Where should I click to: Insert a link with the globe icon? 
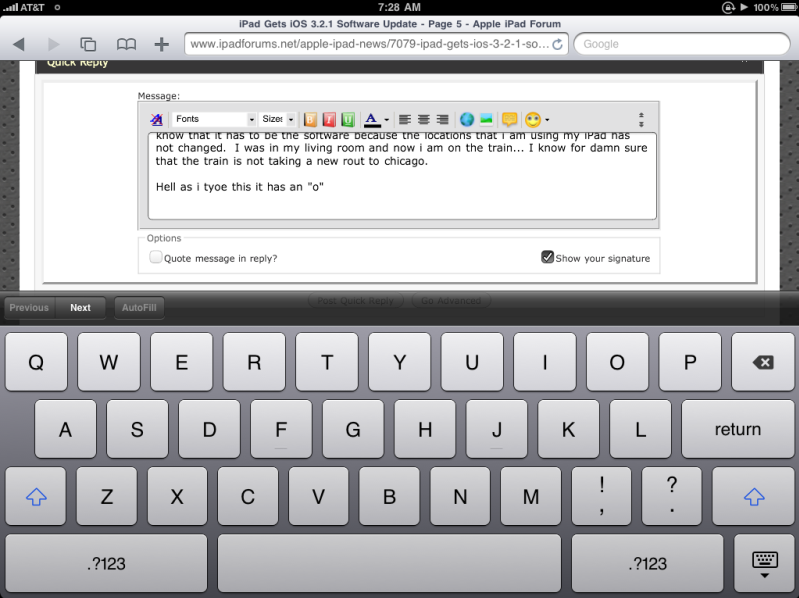[x=467, y=119]
